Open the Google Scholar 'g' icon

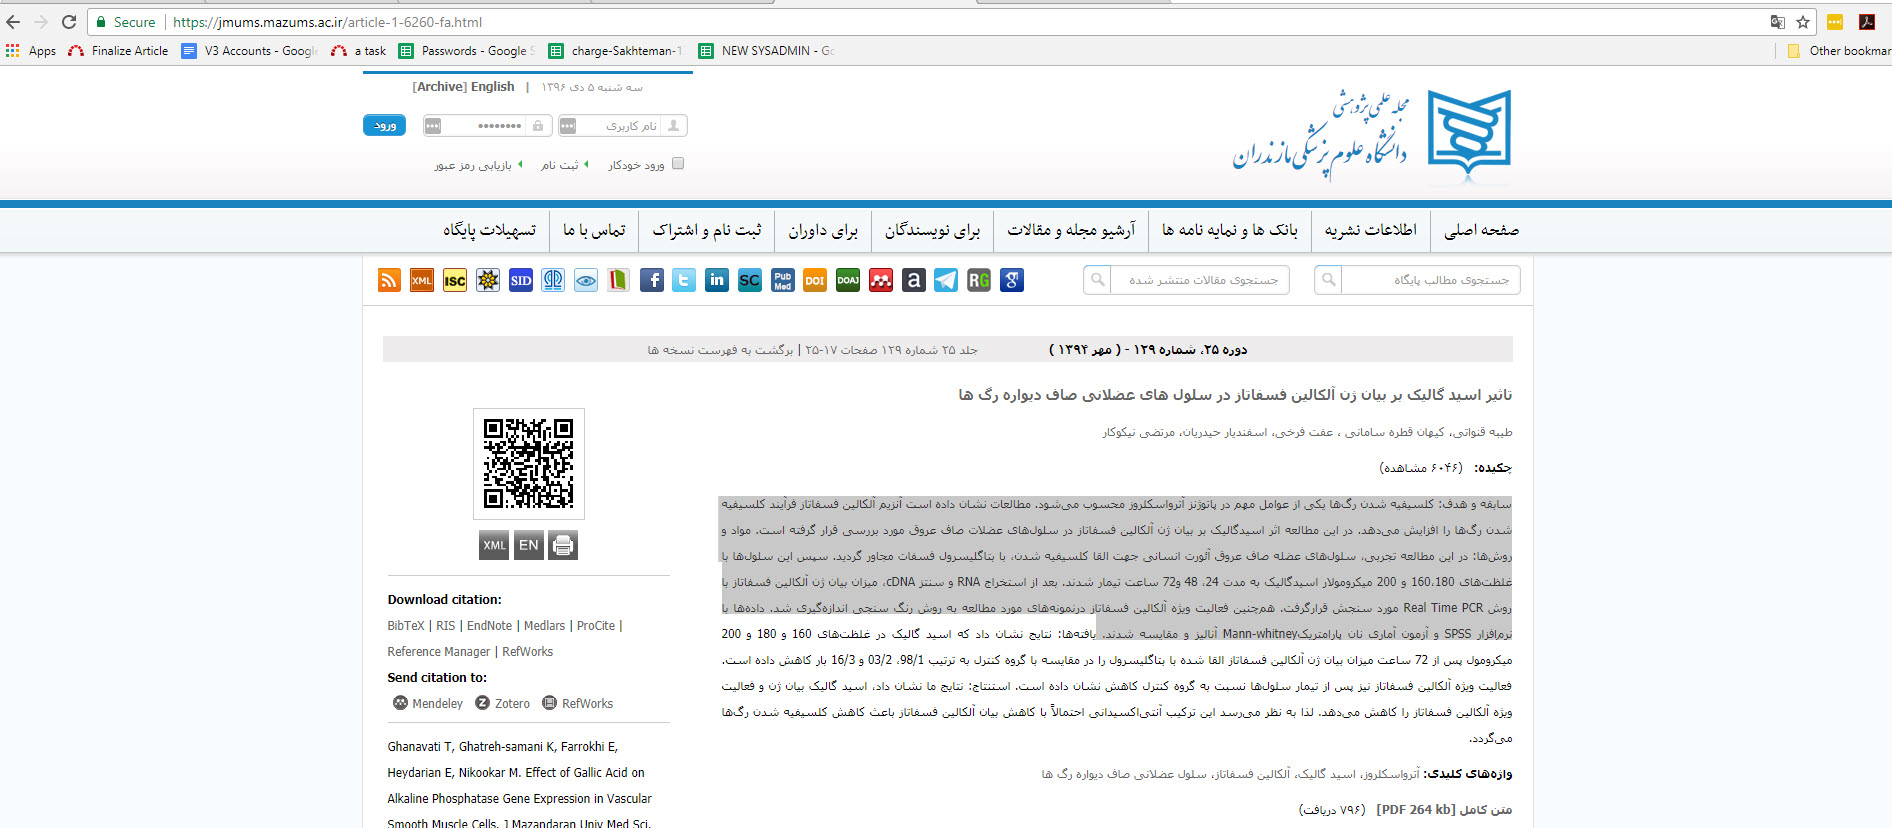(1012, 281)
